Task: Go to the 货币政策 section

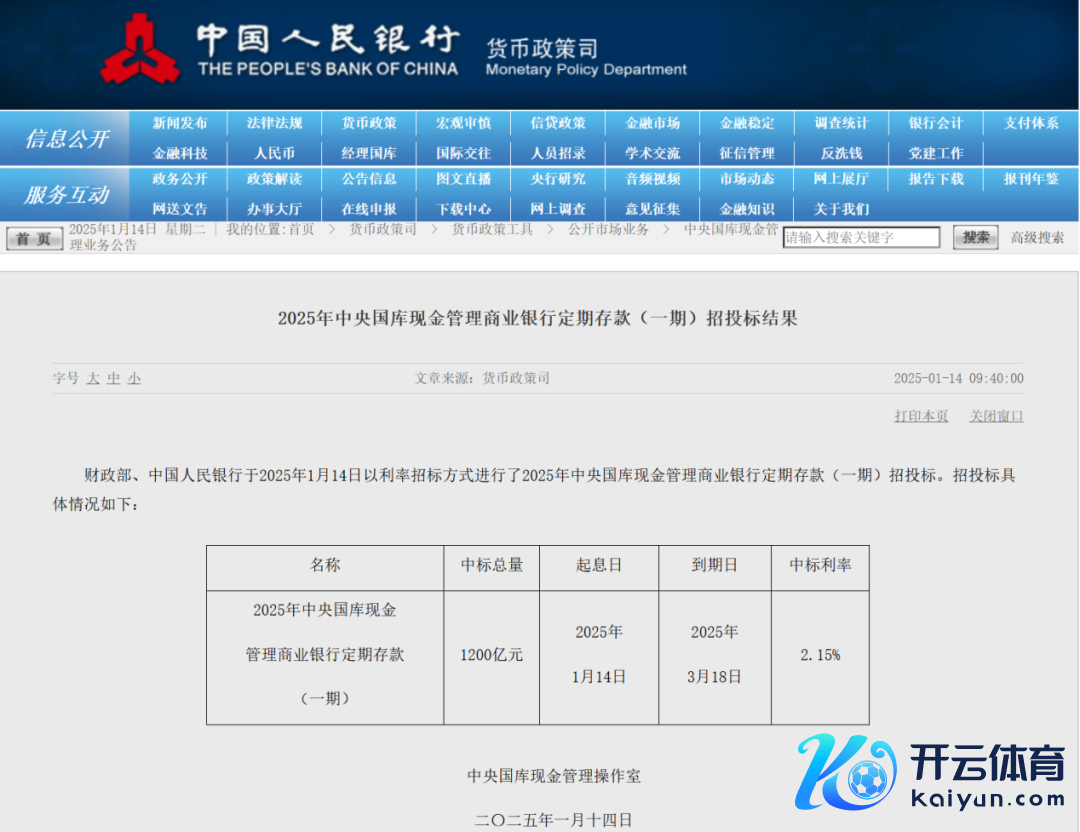Action: (x=369, y=123)
